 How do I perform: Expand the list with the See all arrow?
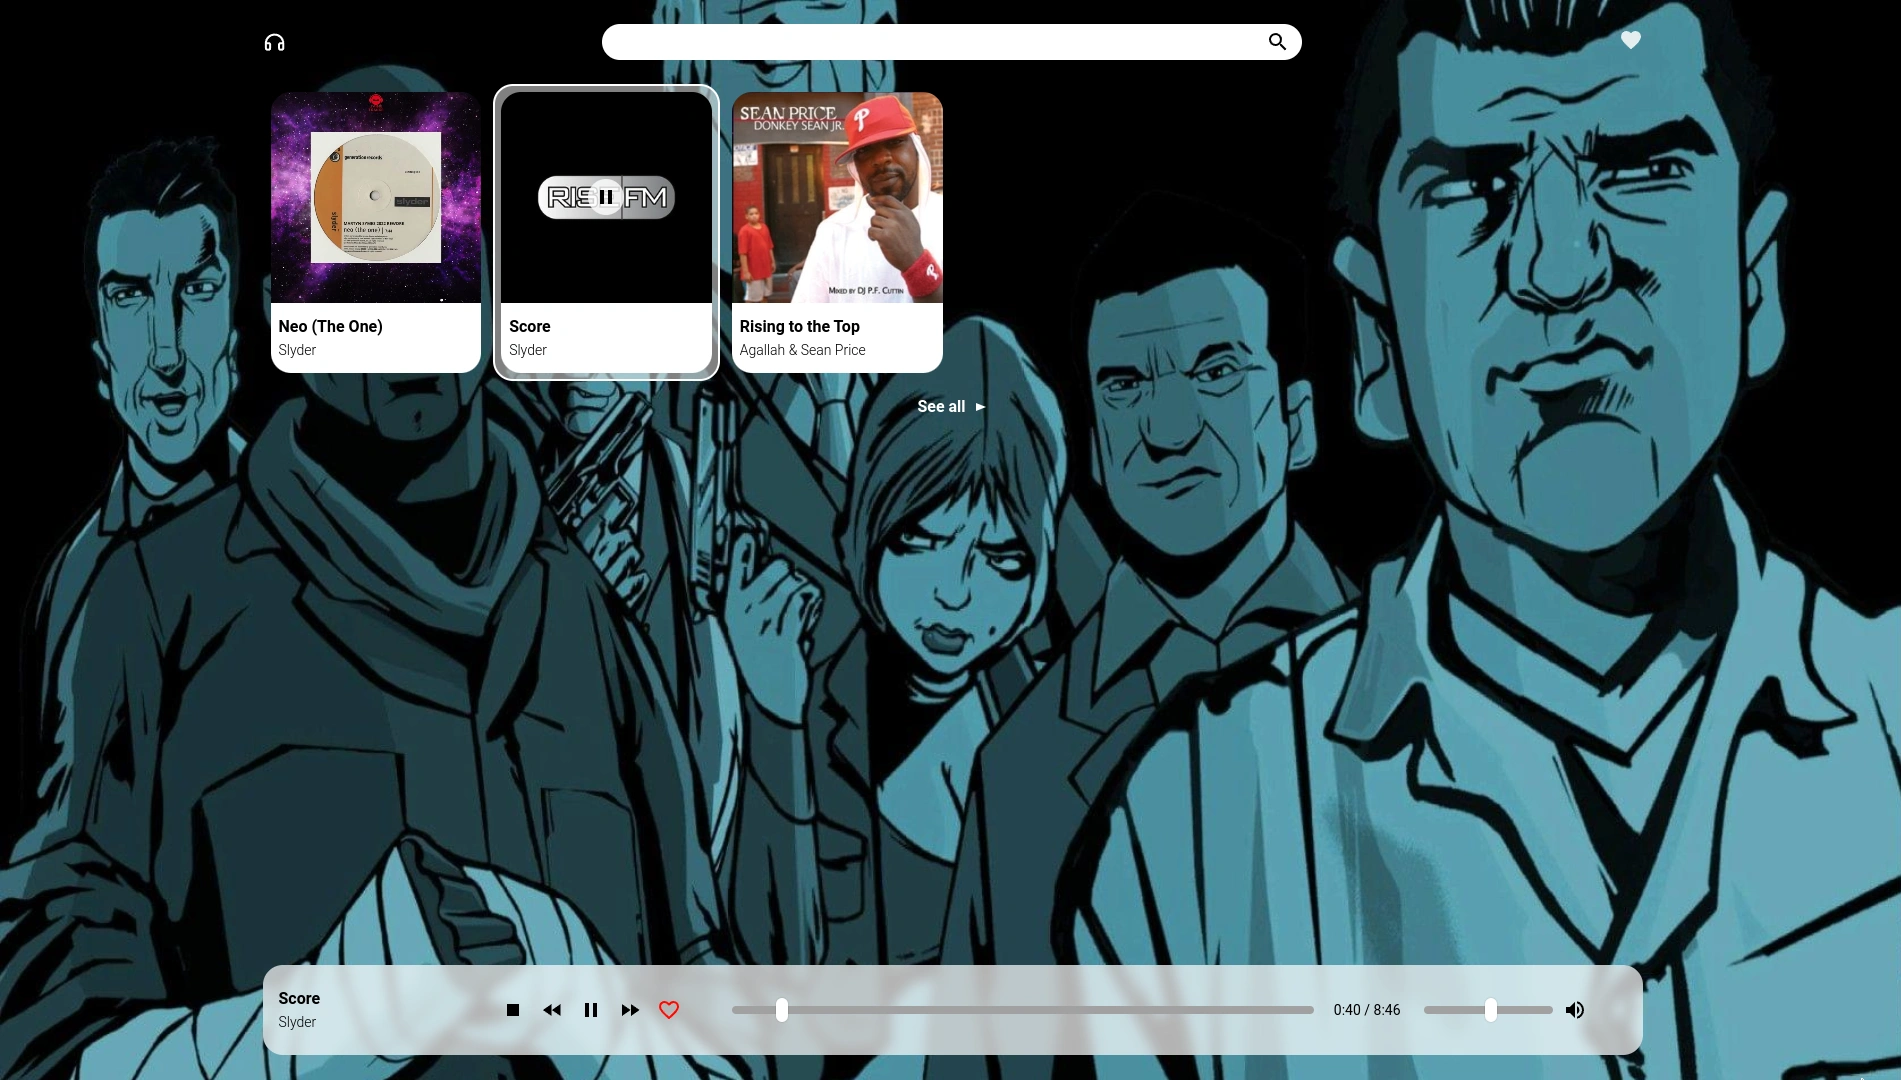tap(980, 407)
